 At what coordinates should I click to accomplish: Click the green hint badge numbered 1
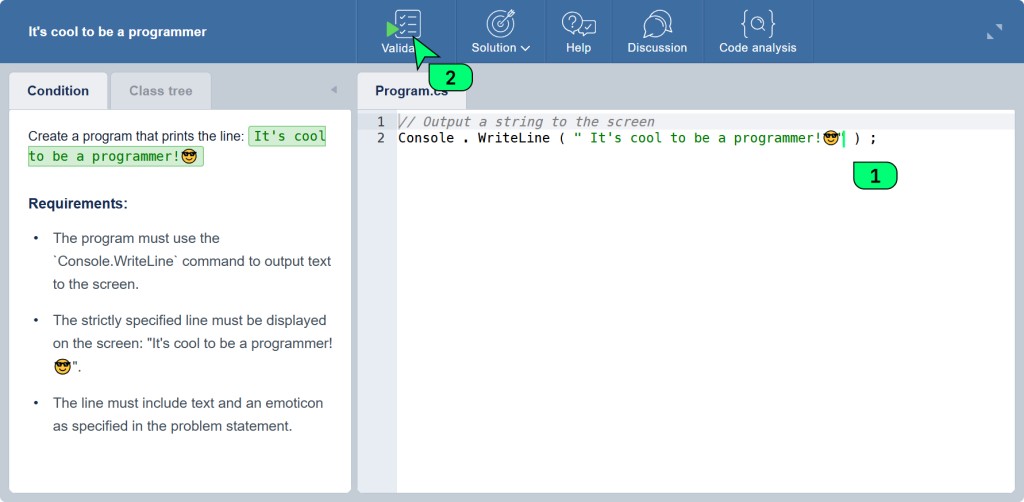(875, 176)
